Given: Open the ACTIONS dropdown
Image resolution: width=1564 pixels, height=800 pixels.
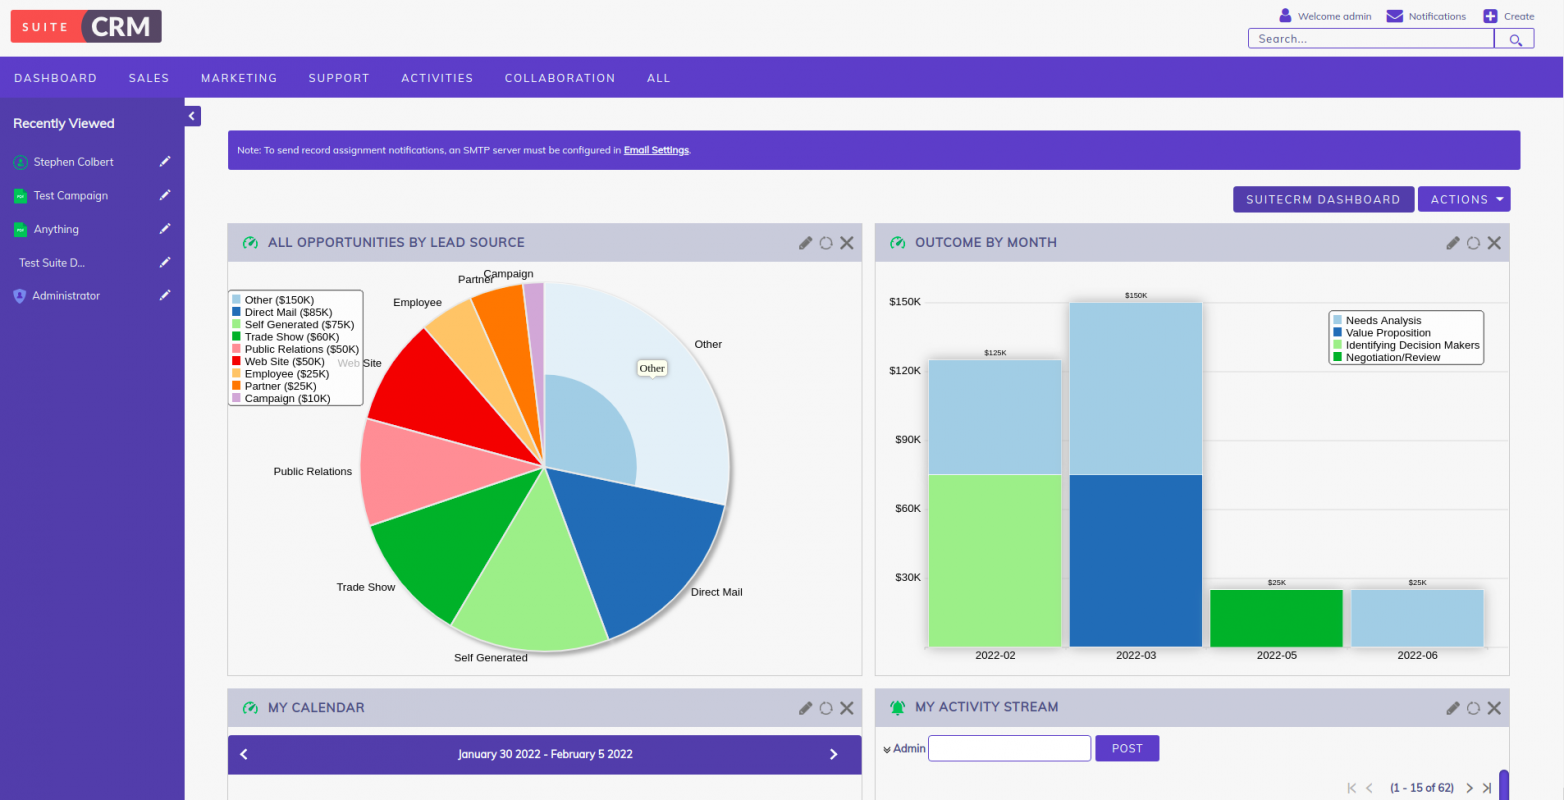Looking at the screenshot, I should (x=1464, y=199).
